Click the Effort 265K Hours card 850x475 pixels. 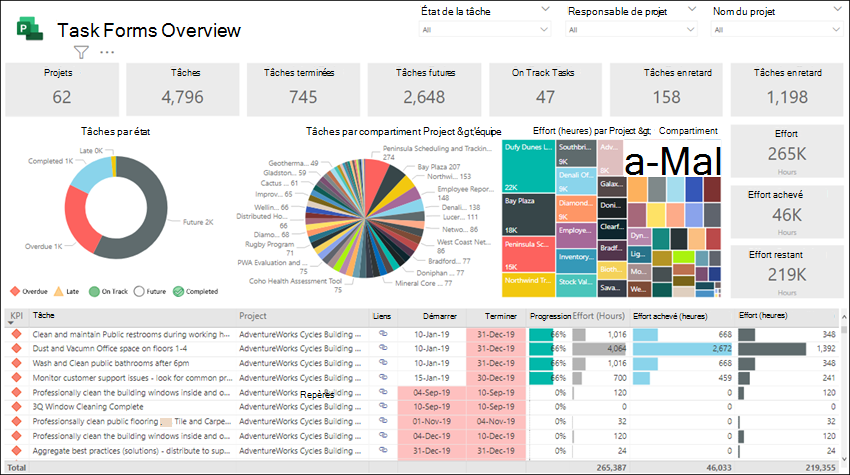point(787,151)
